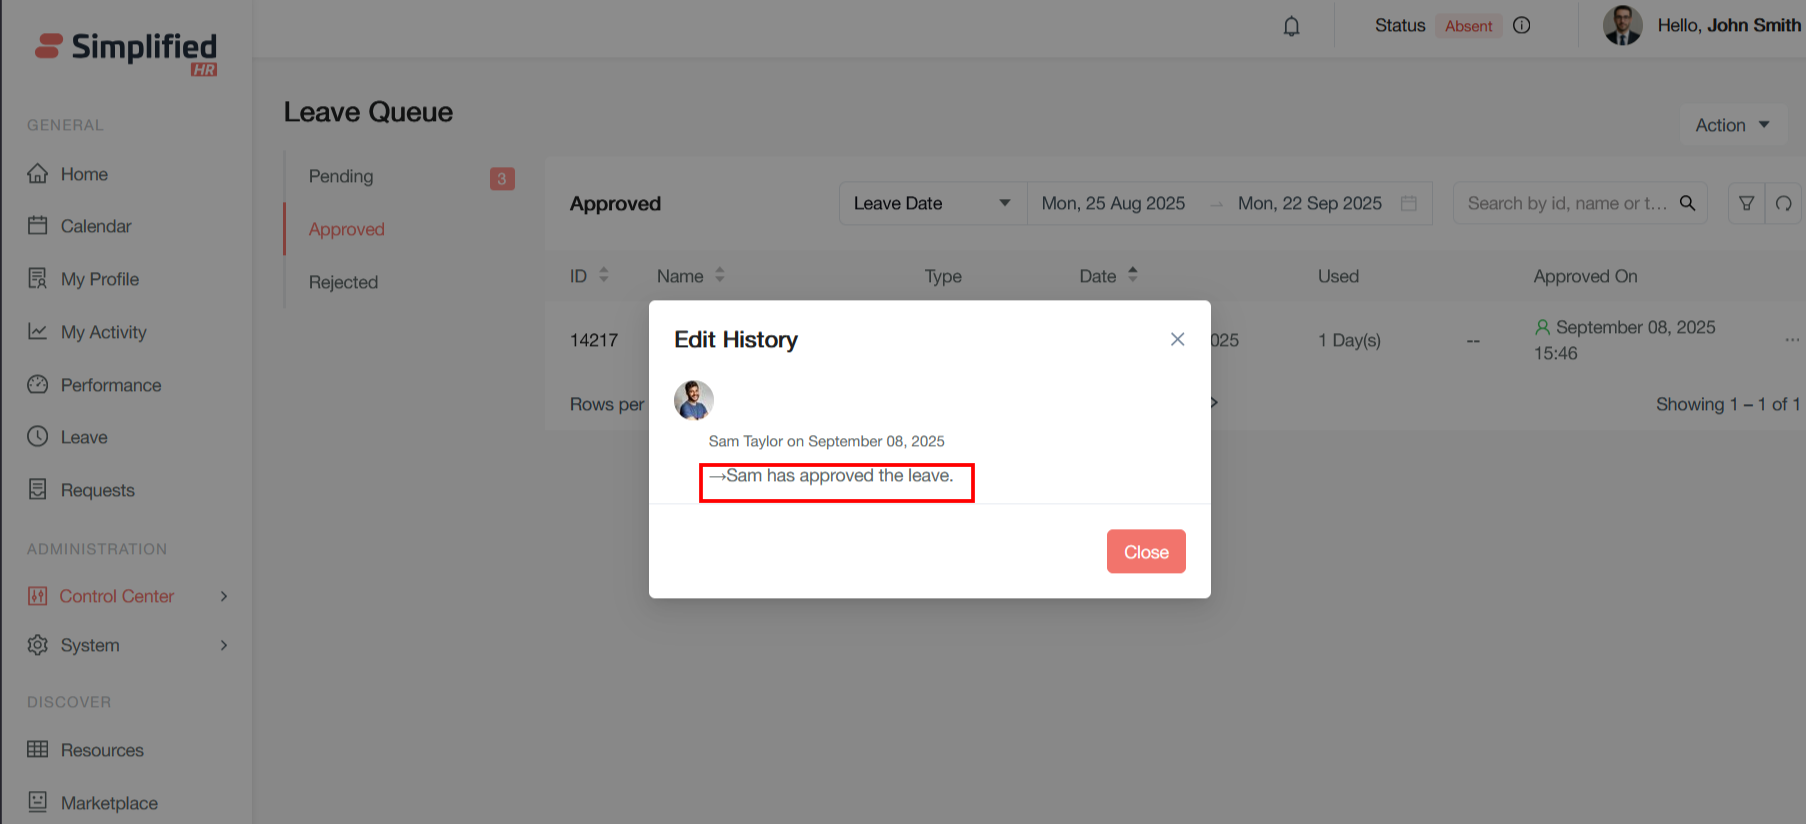Click the refresh table icon
1806x824 pixels.
pyautogui.click(x=1783, y=203)
